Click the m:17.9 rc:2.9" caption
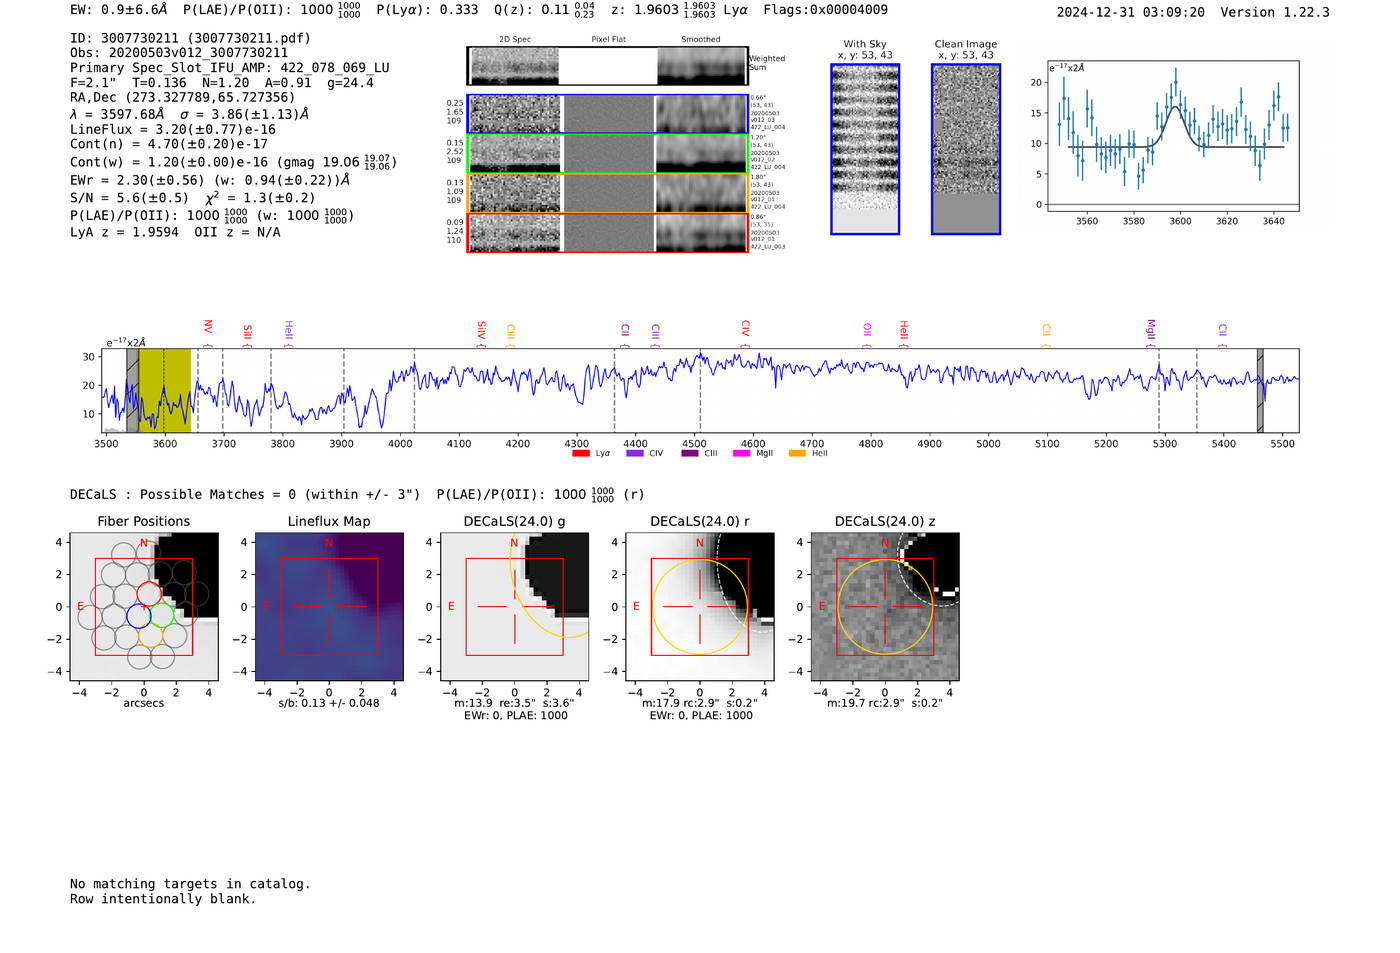This screenshot has height=953, width=1400. pos(700,703)
